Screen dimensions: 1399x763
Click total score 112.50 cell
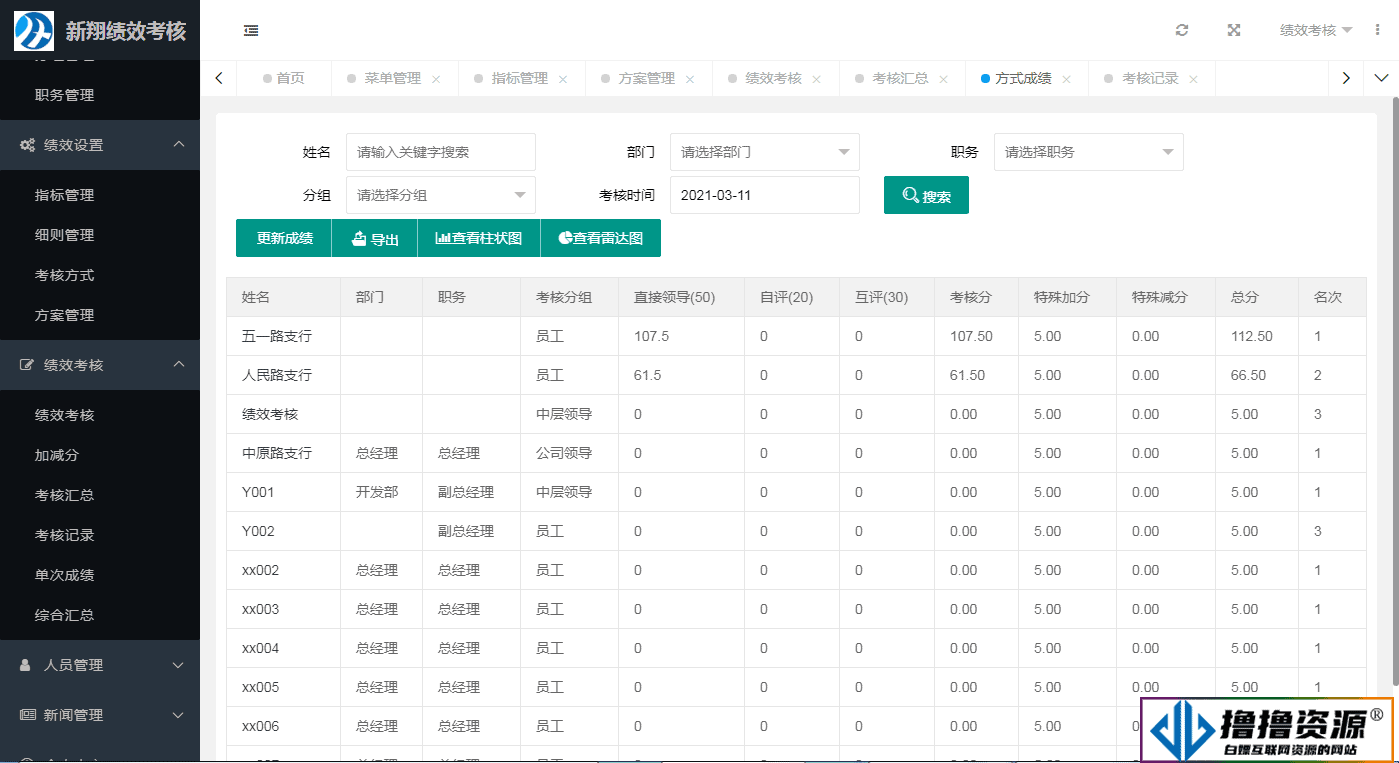click(1257, 336)
